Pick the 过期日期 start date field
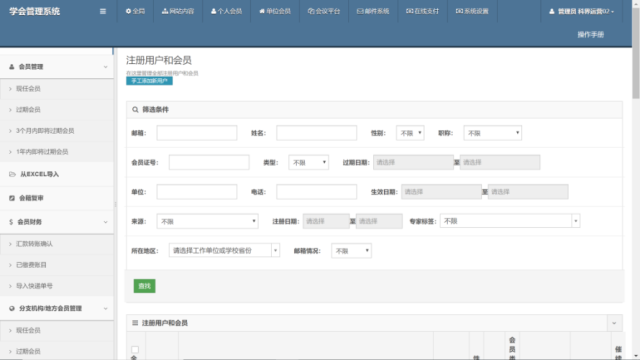640x360 pixels. pyautogui.click(x=413, y=162)
